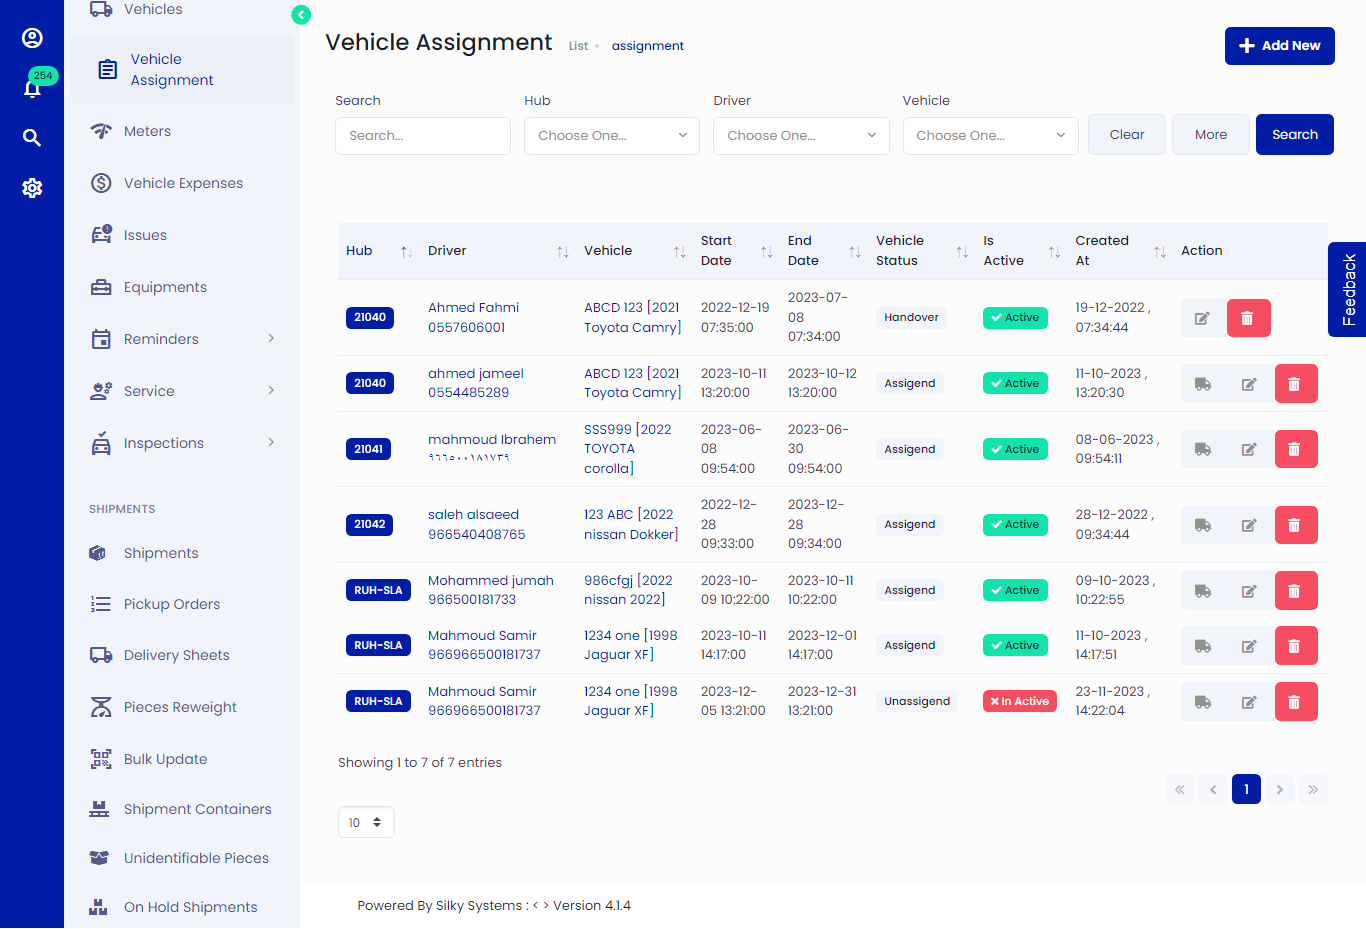The width and height of the screenshot is (1366, 929).
Task: Delete the Ahmed Fahmi assignment row
Action: click(1247, 318)
